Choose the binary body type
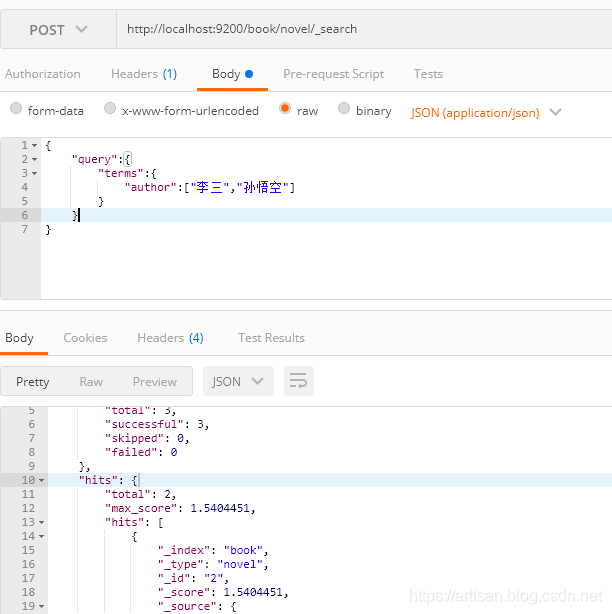 (x=345, y=110)
